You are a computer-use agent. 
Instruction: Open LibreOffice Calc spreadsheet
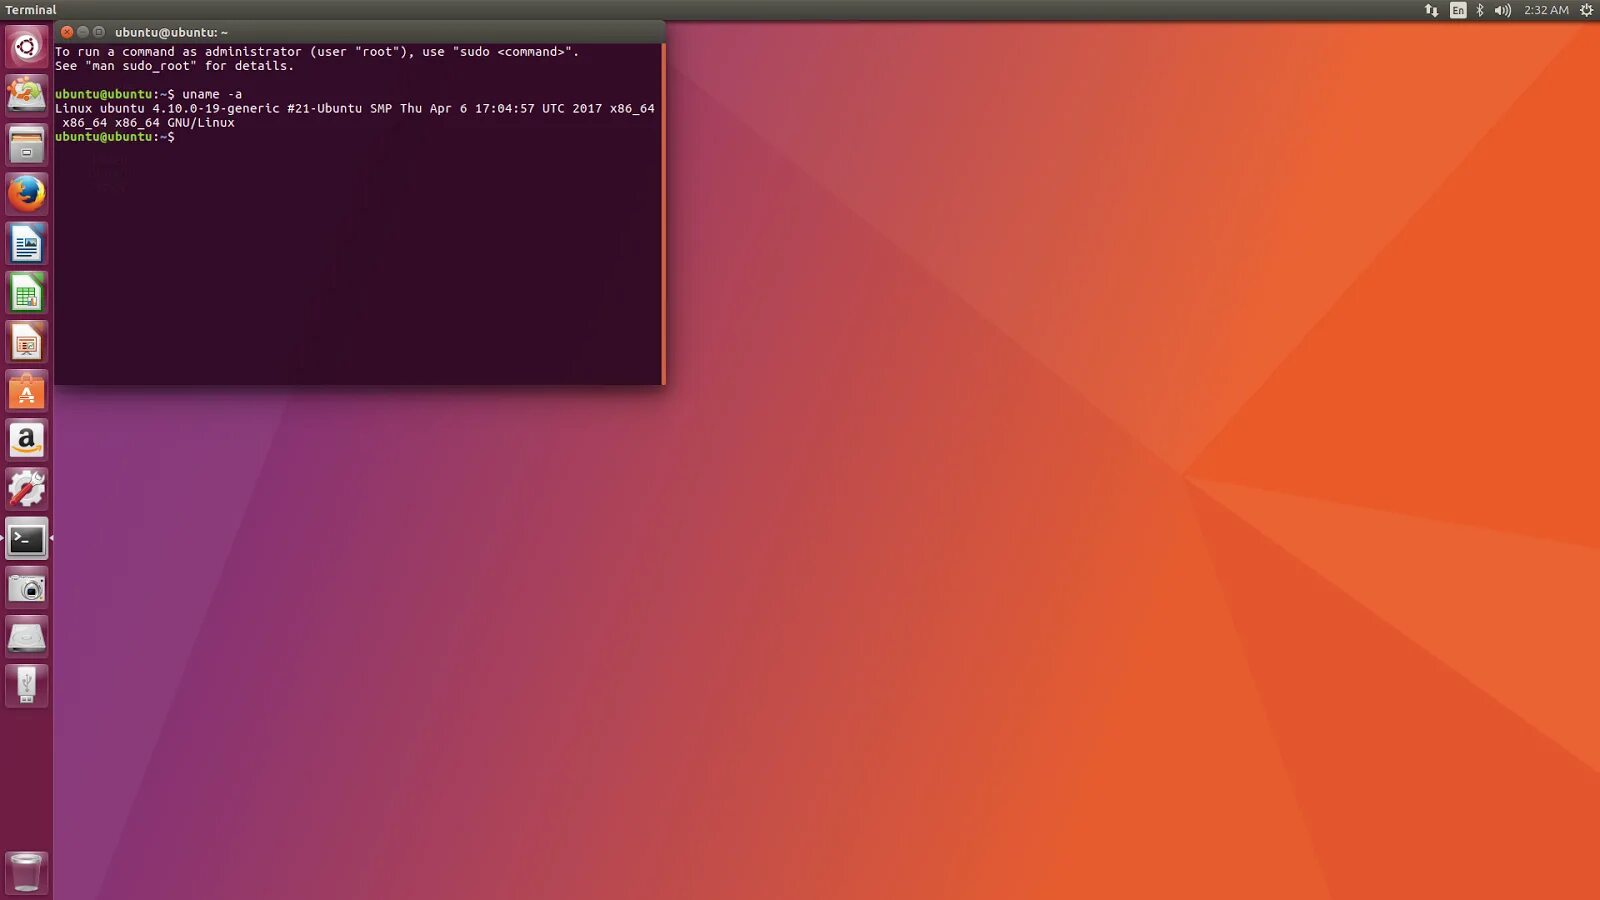[27, 293]
